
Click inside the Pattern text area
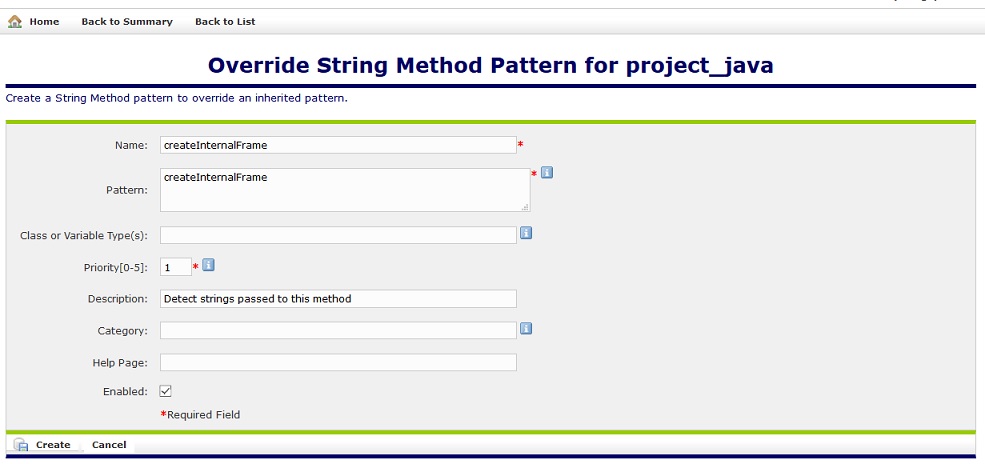click(344, 190)
